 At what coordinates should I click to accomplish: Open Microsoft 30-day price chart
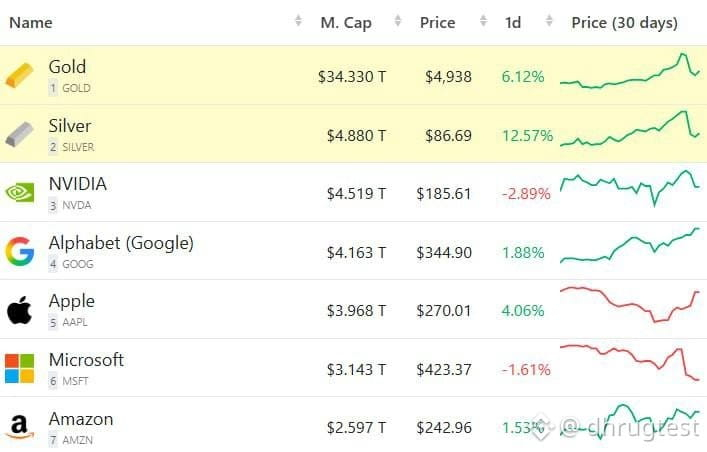tap(630, 362)
